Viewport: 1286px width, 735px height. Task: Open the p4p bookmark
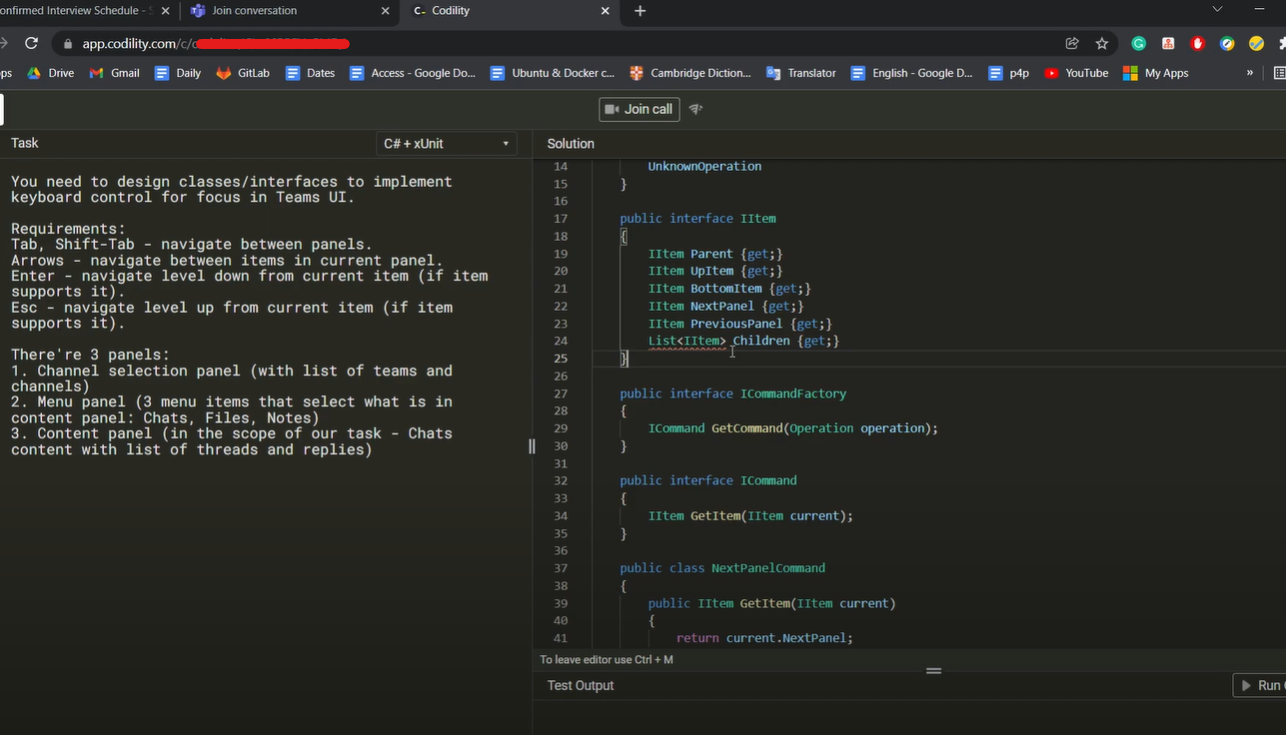point(1009,73)
